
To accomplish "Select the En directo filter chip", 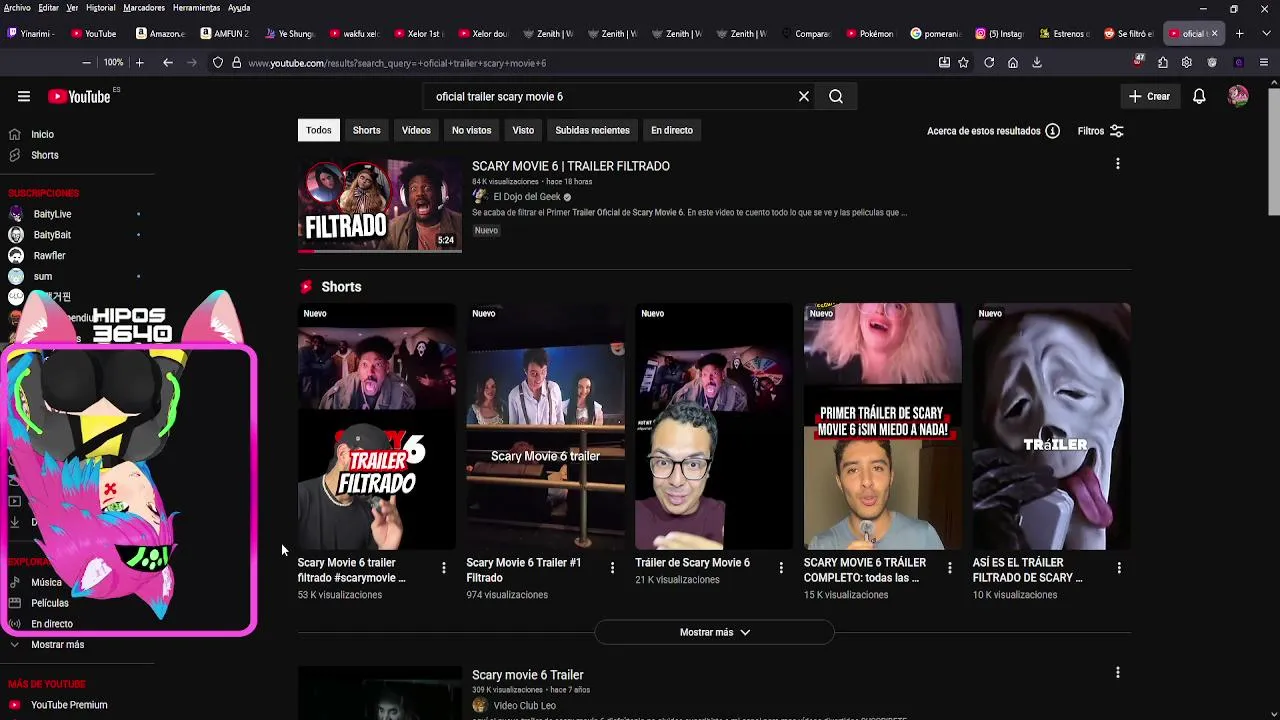I will (x=672, y=130).
